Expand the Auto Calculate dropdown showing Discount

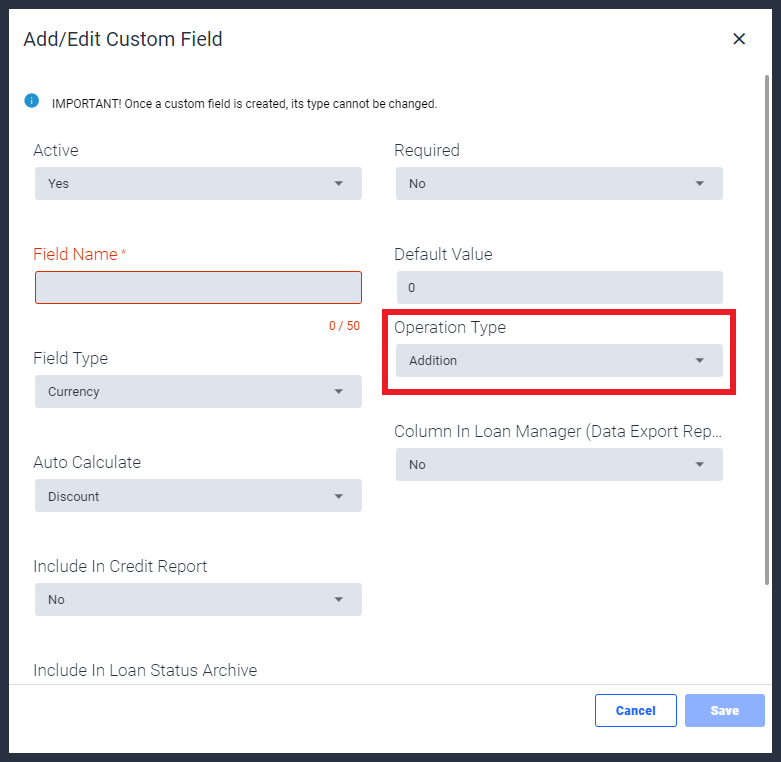[198, 496]
